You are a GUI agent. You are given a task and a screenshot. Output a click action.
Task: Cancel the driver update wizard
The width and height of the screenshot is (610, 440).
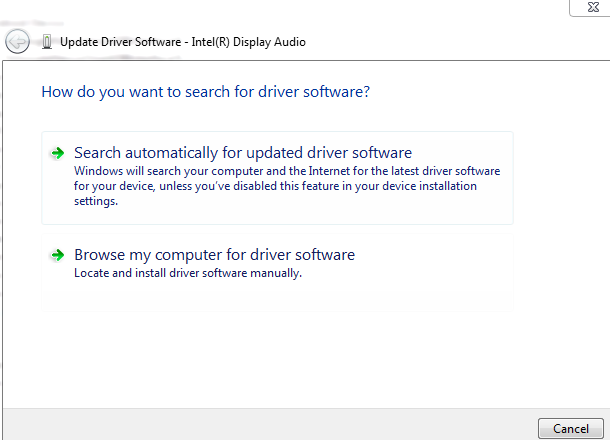(x=571, y=429)
